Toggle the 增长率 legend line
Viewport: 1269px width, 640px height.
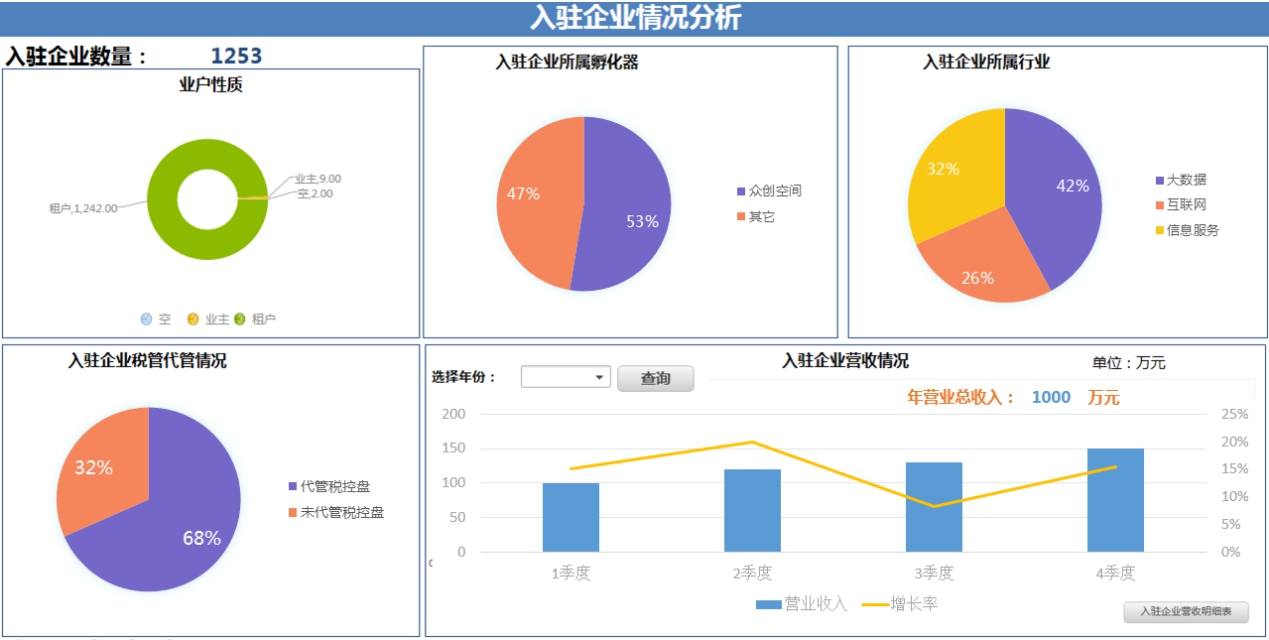click(x=874, y=604)
